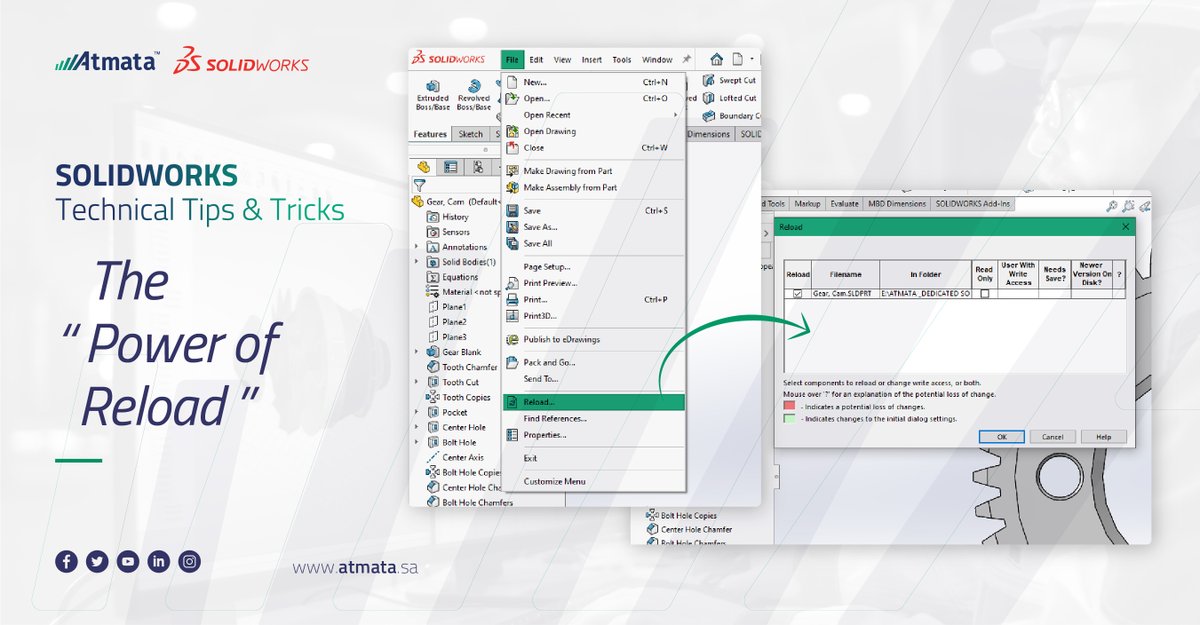Screen dimensions: 1200x625
Task: Open the Tools menu
Action: pyautogui.click(x=622, y=60)
